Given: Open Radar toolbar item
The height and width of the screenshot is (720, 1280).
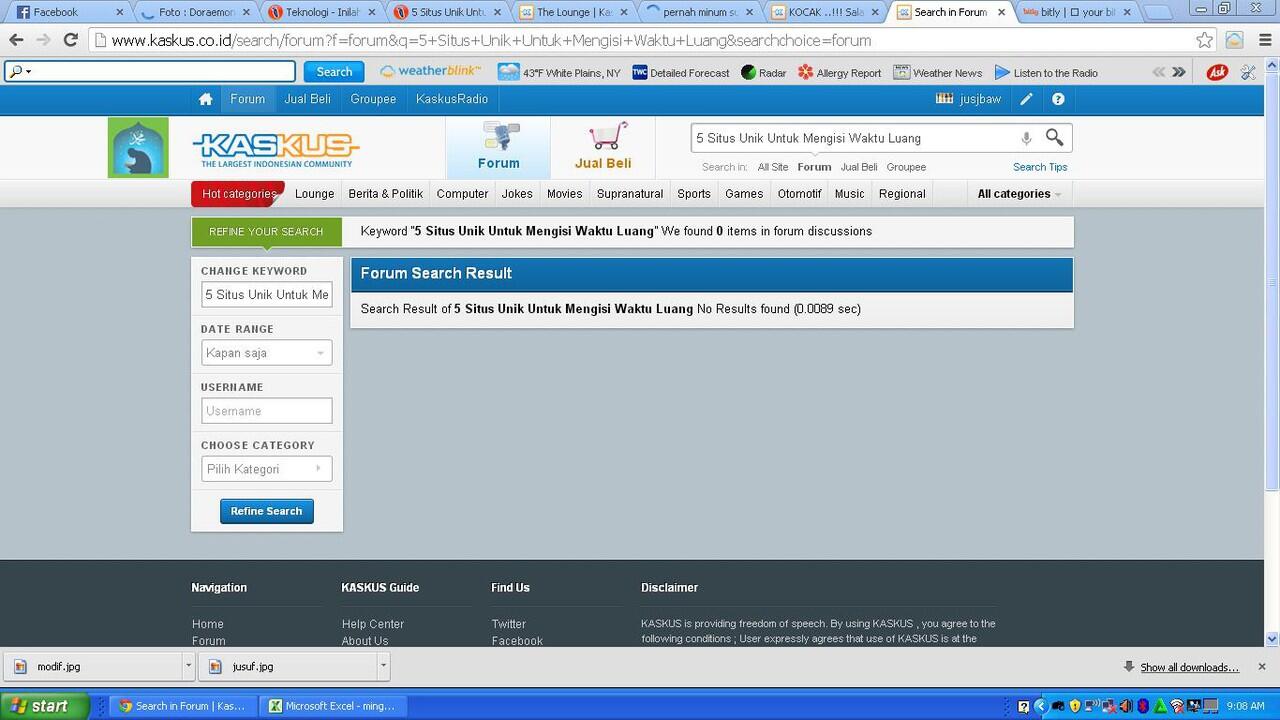Looking at the screenshot, I should [764, 72].
